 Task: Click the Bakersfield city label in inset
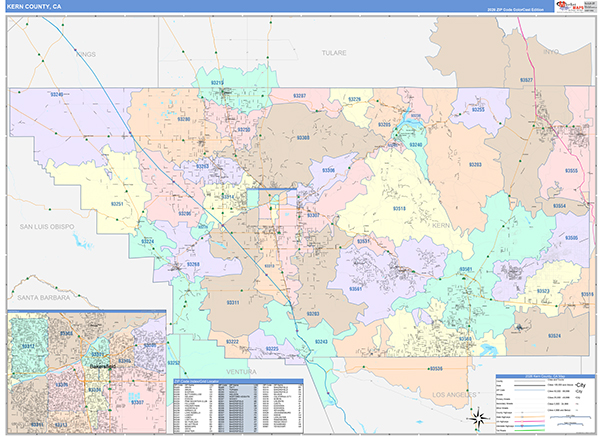pos(103,366)
